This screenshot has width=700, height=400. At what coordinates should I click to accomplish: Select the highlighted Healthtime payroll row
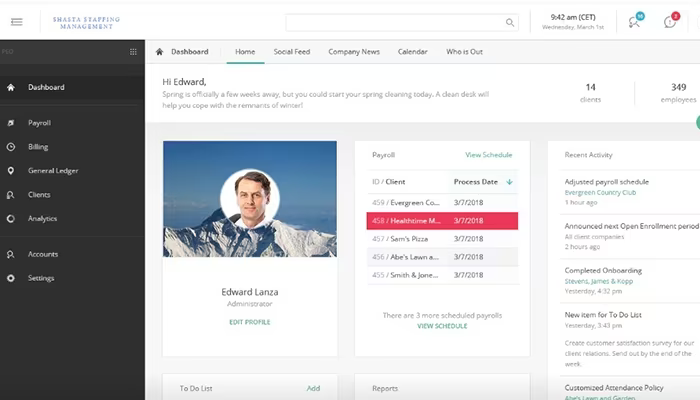(442, 221)
